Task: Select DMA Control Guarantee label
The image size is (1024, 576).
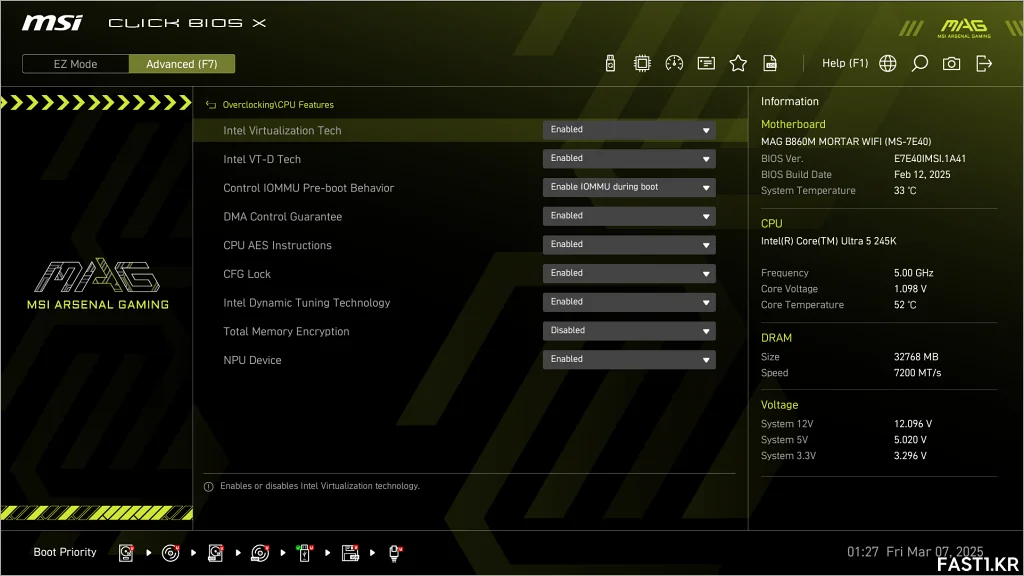Action: 282,217
